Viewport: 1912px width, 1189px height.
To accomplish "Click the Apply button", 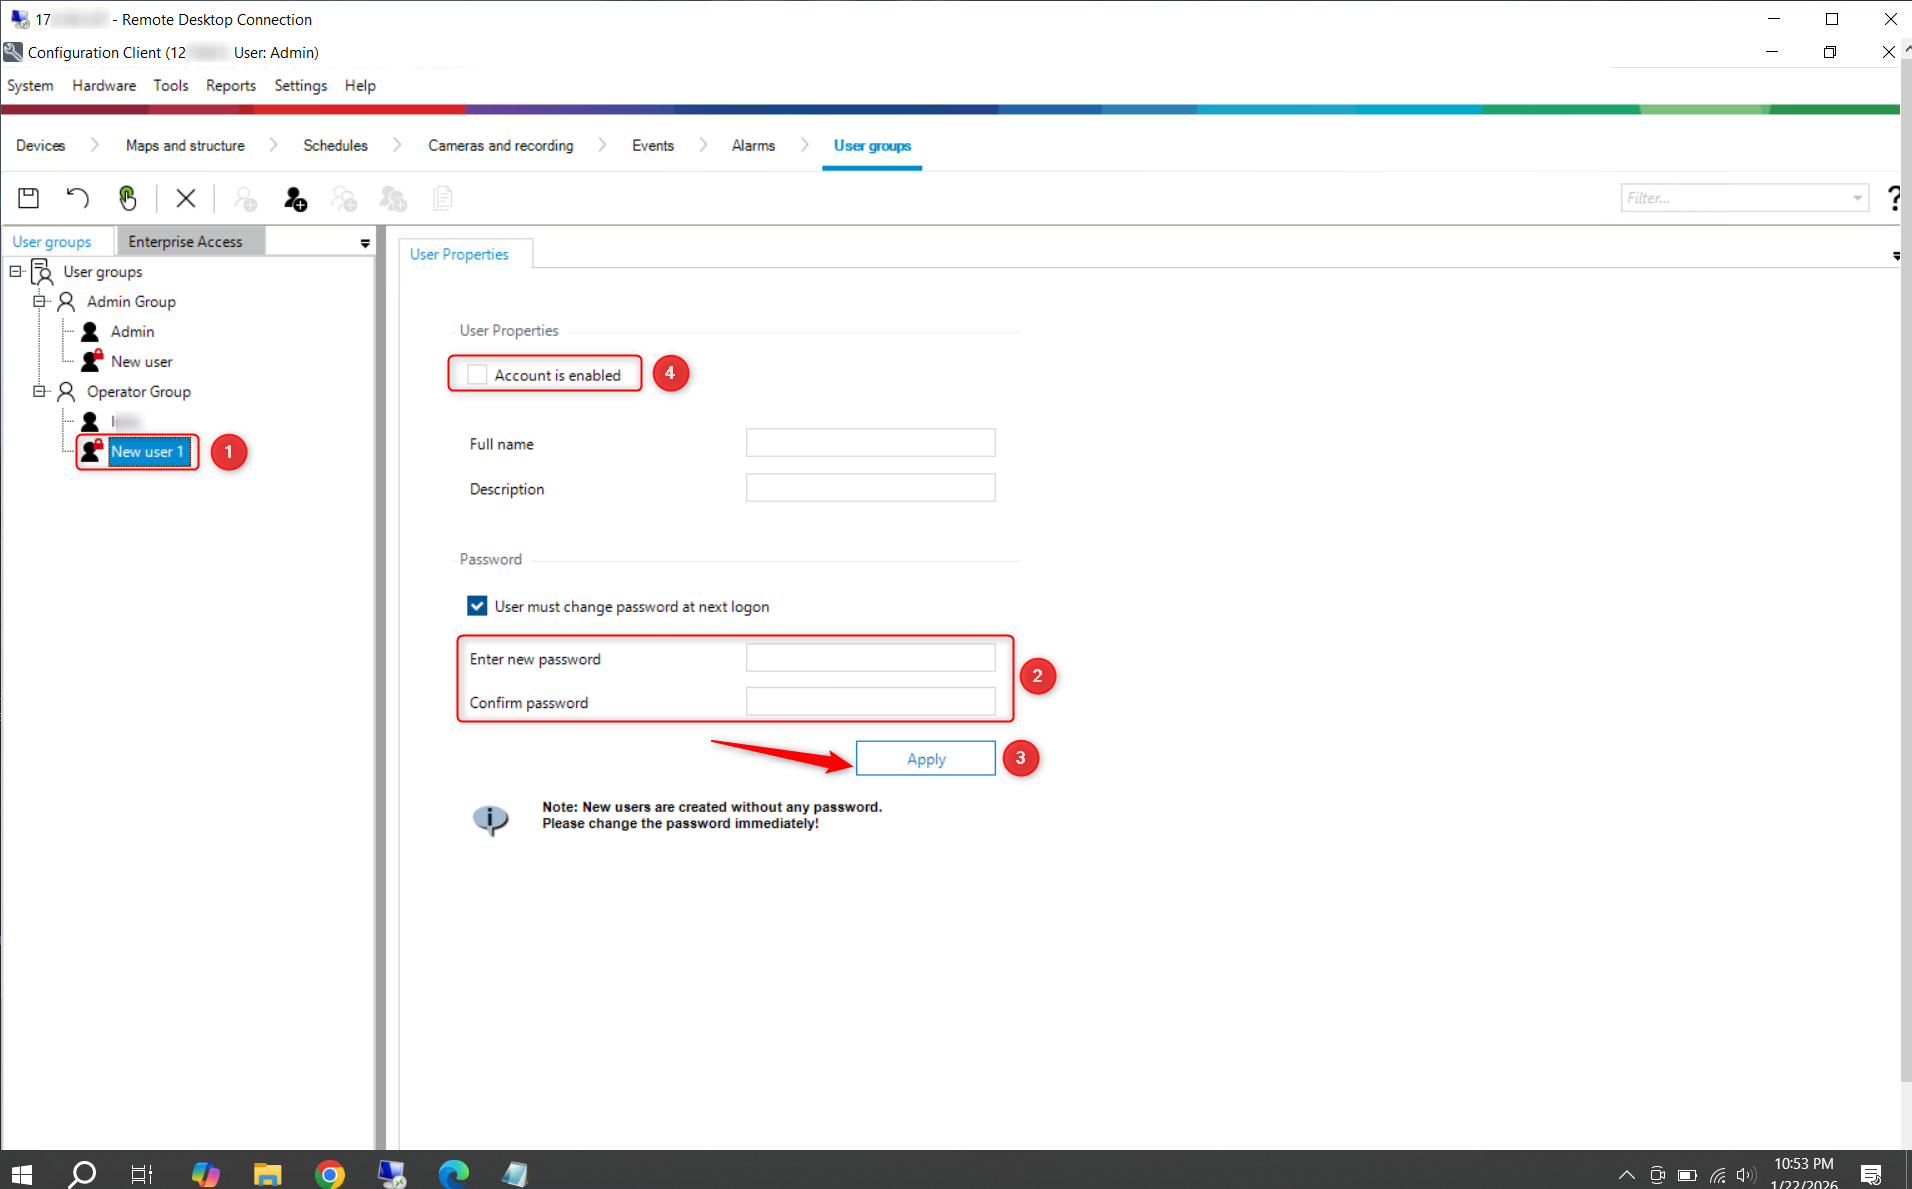I will [x=925, y=759].
